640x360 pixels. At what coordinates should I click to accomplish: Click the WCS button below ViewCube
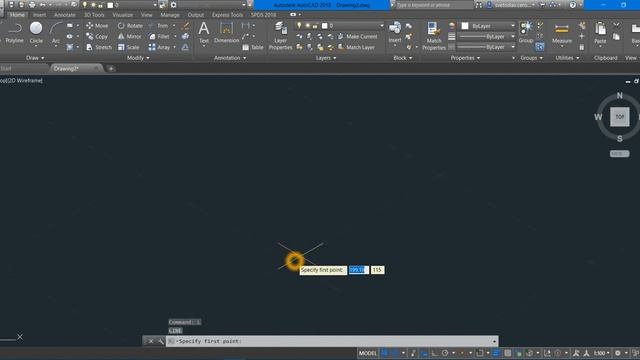[x=619, y=153]
